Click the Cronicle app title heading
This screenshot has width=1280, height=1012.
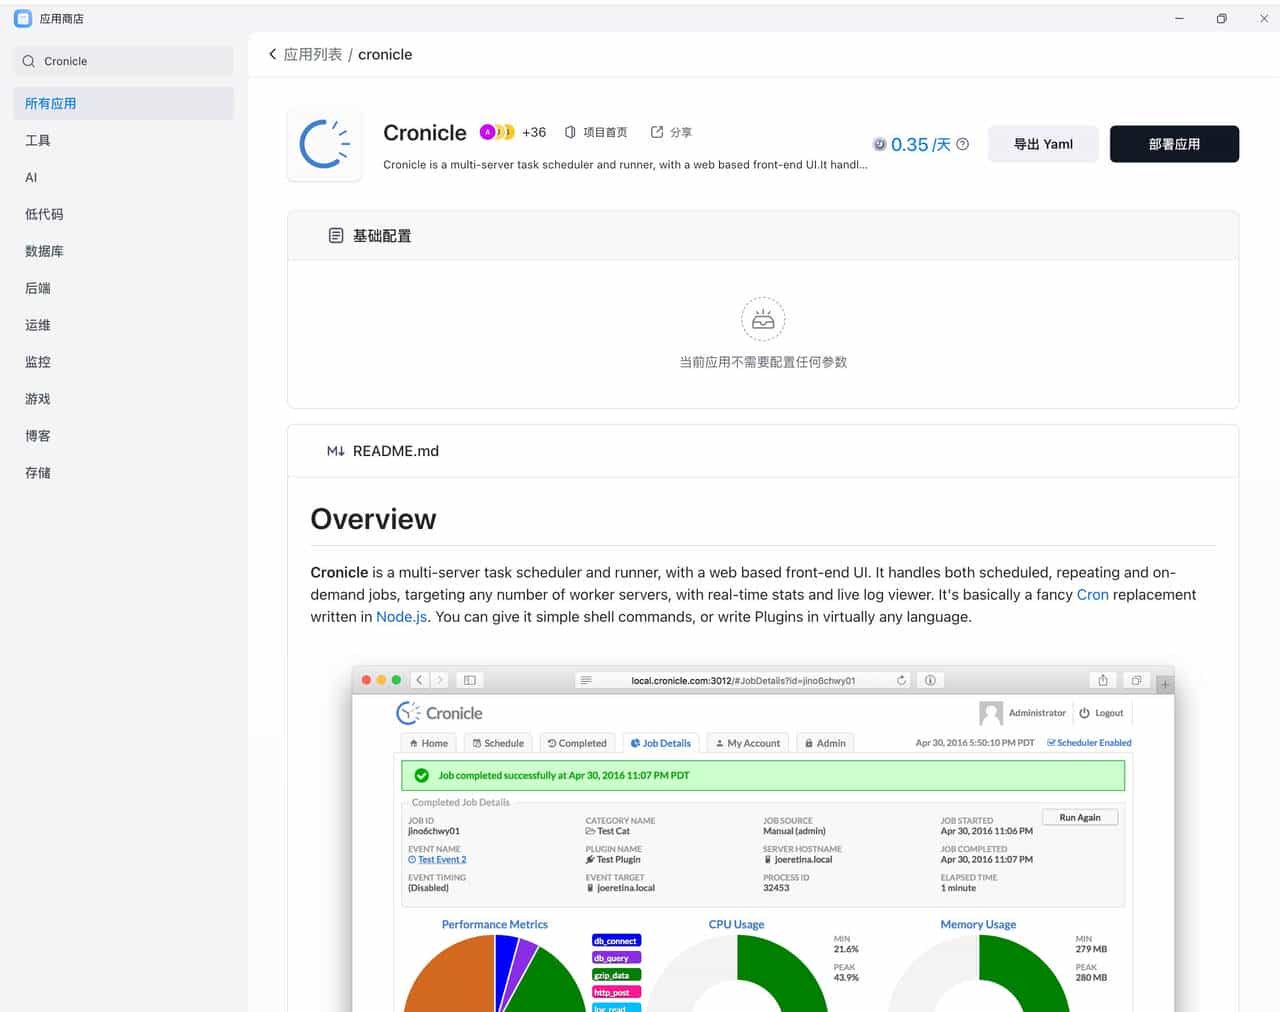point(425,133)
